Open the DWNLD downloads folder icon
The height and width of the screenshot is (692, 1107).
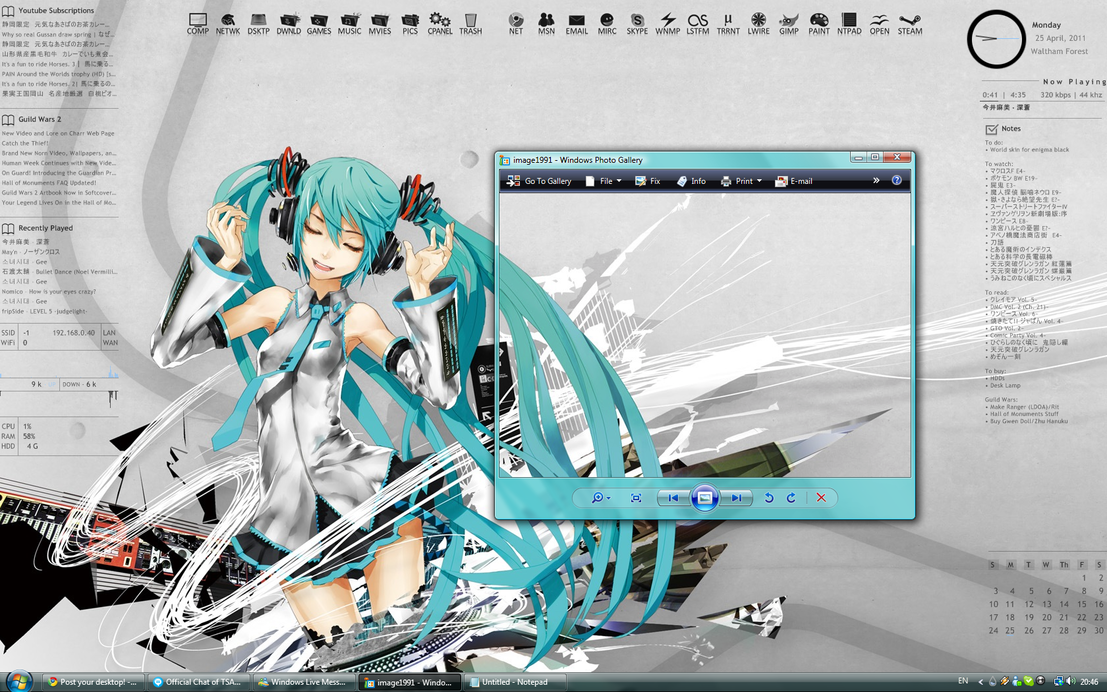coord(289,23)
